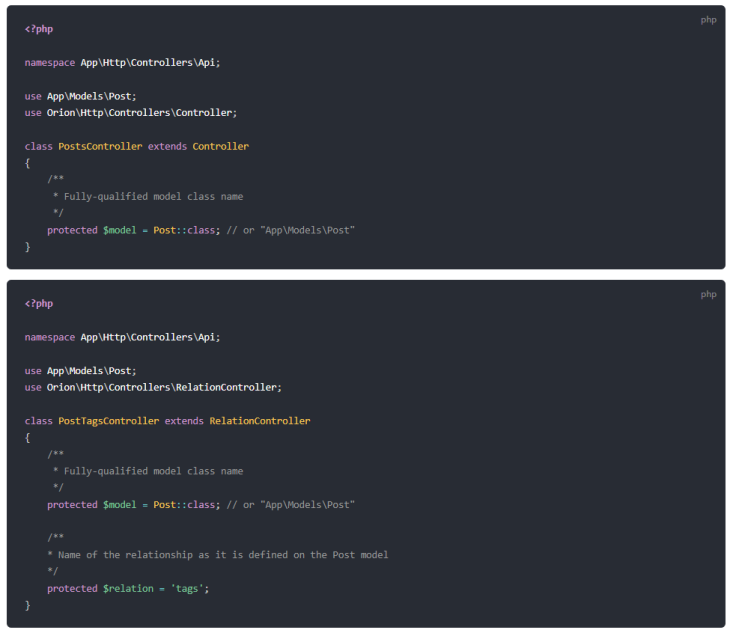Click the Orion RelationController use statement
Screen dimensions: 730x633
[164, 387]
